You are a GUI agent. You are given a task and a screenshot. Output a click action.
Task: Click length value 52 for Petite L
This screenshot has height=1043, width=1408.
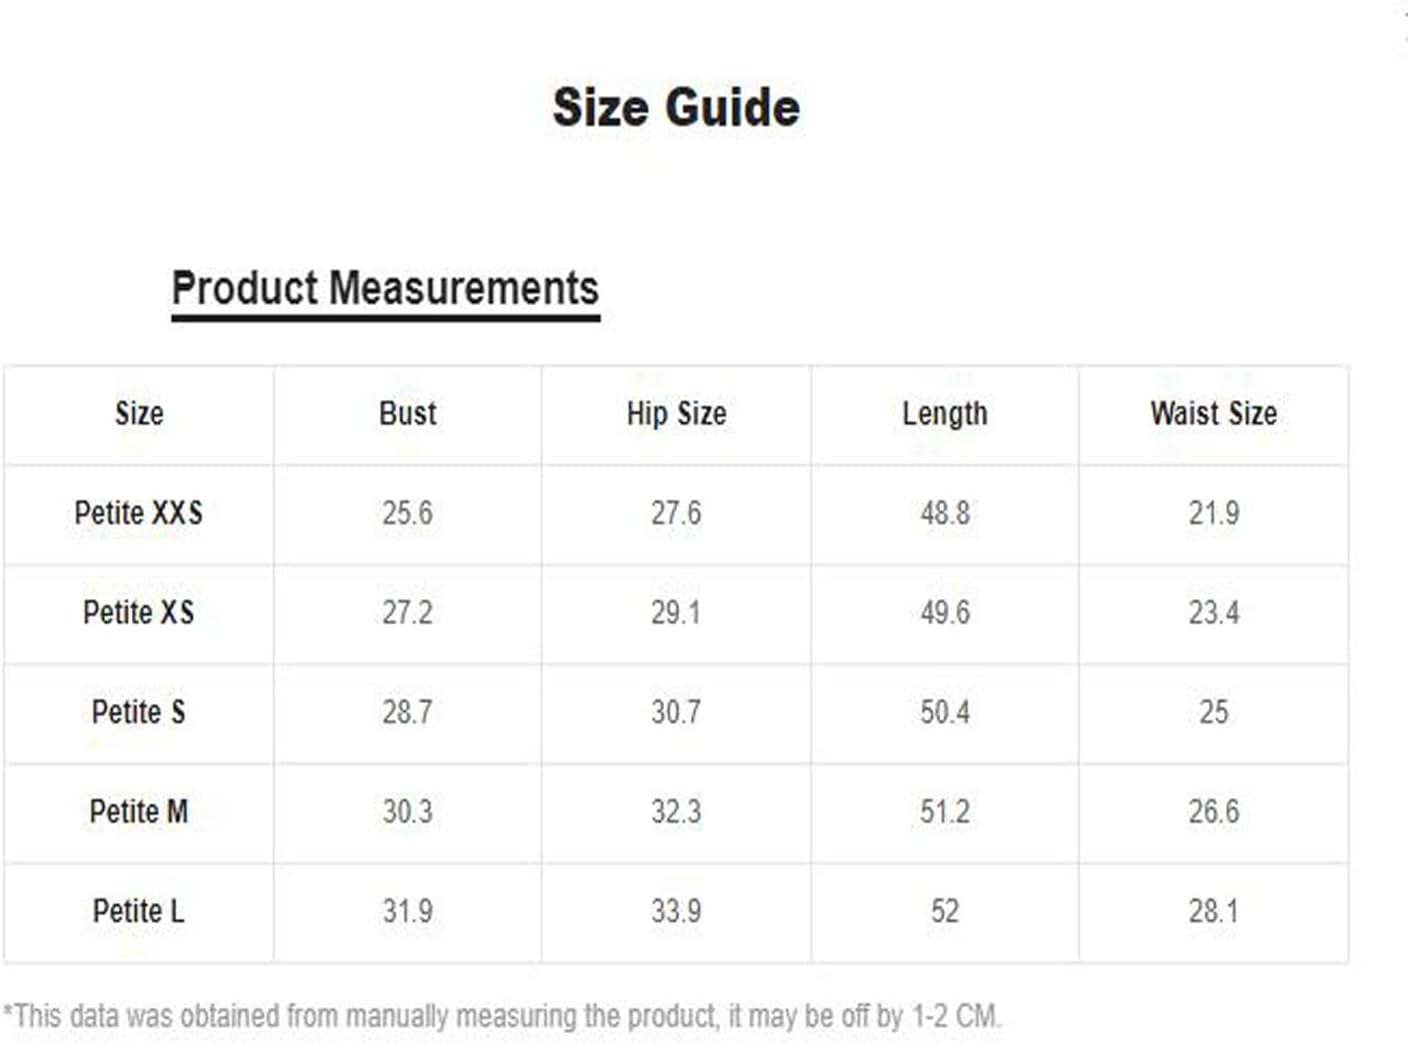coord(945,911)
